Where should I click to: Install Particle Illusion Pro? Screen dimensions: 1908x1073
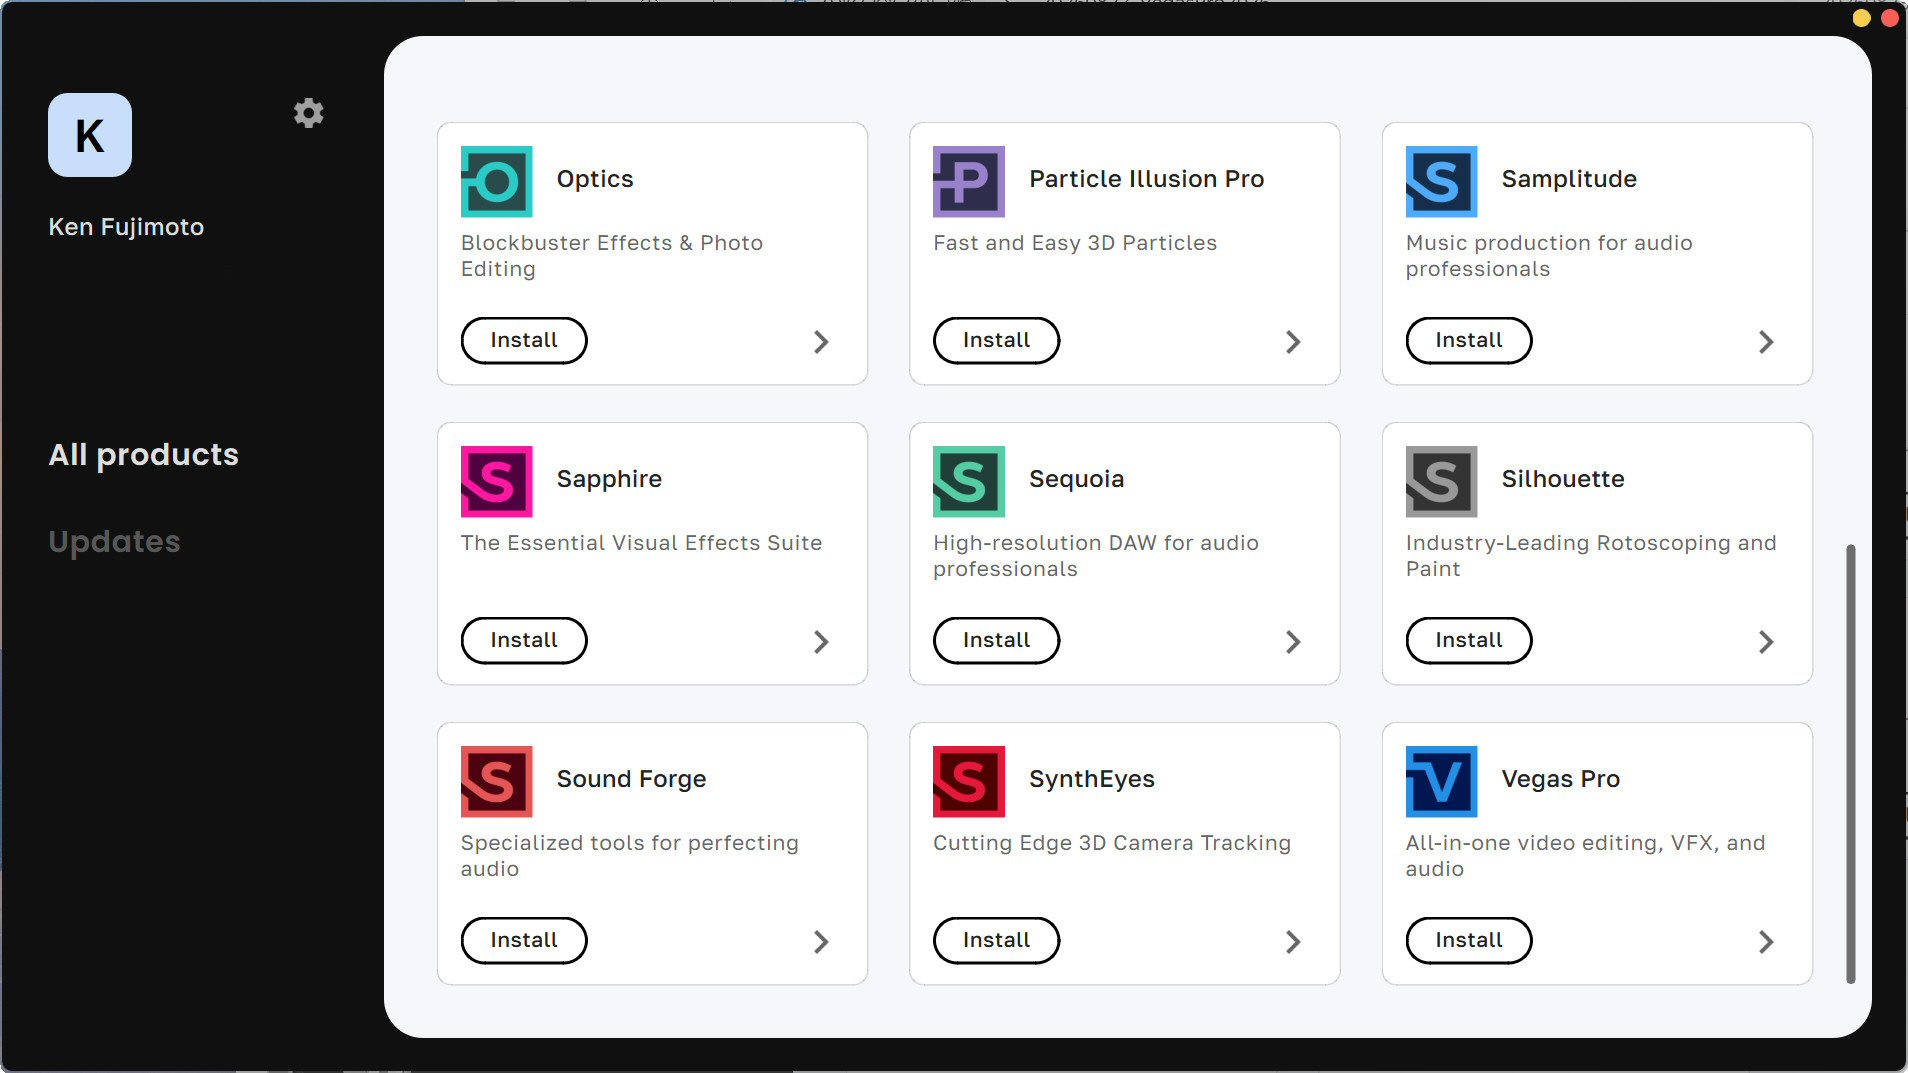[x=997, y=341]
